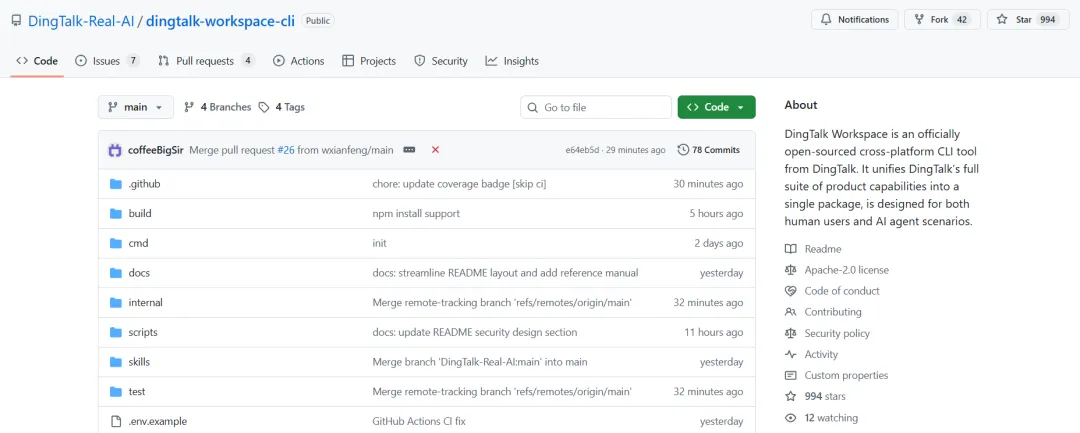1080x433 pixels.
Task: Click the folder icon for test
Action: pos(116,391)
